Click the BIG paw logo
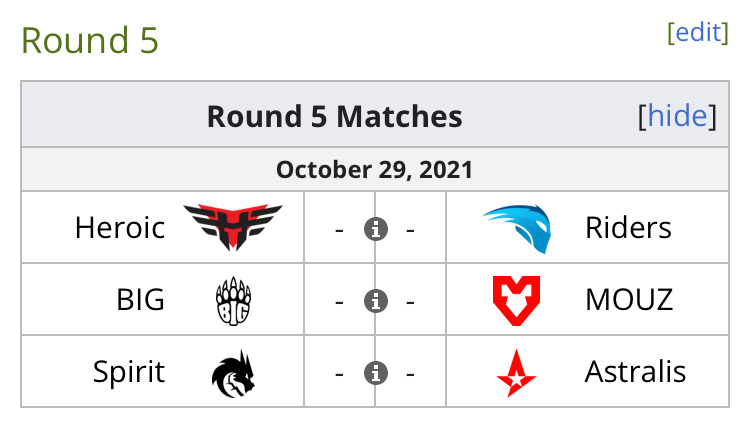The image size is (750, 441). [233, 301]
